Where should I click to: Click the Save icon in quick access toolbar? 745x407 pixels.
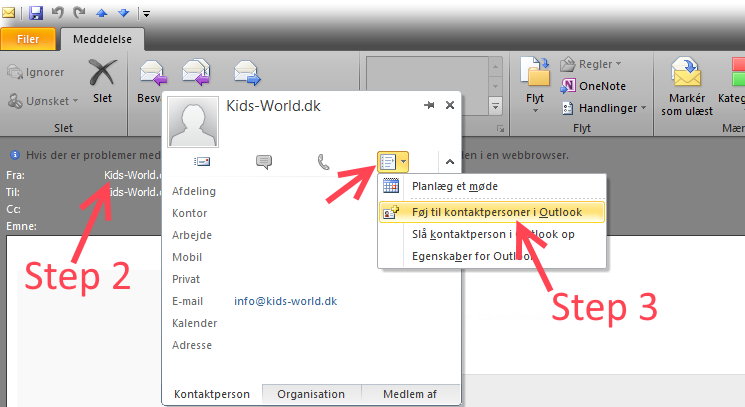point(36,13)
